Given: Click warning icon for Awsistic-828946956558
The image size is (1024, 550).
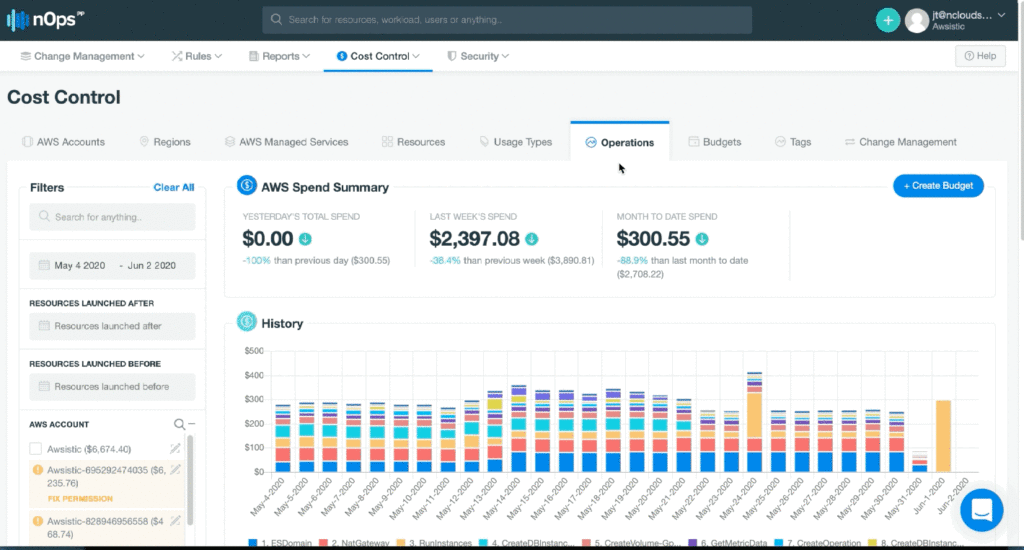Looking at the screenshot, I should point(37,521).
